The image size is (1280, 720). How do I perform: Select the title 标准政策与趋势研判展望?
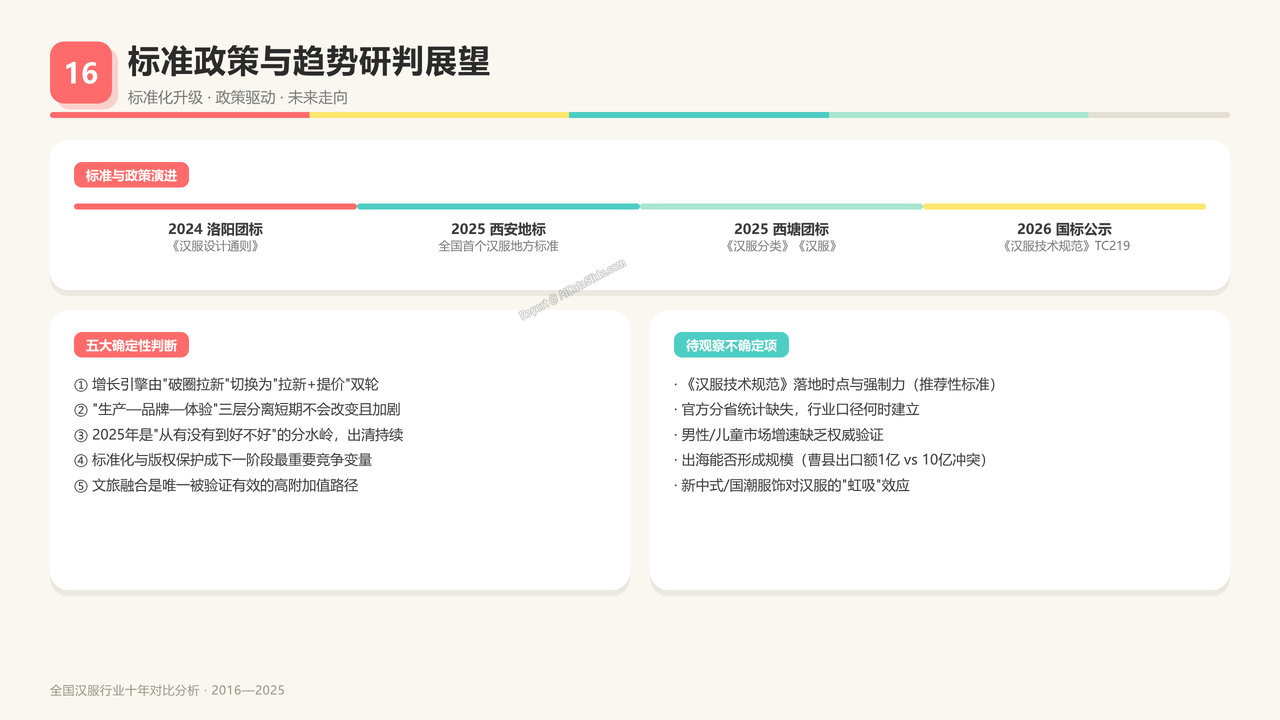[309, 62]
